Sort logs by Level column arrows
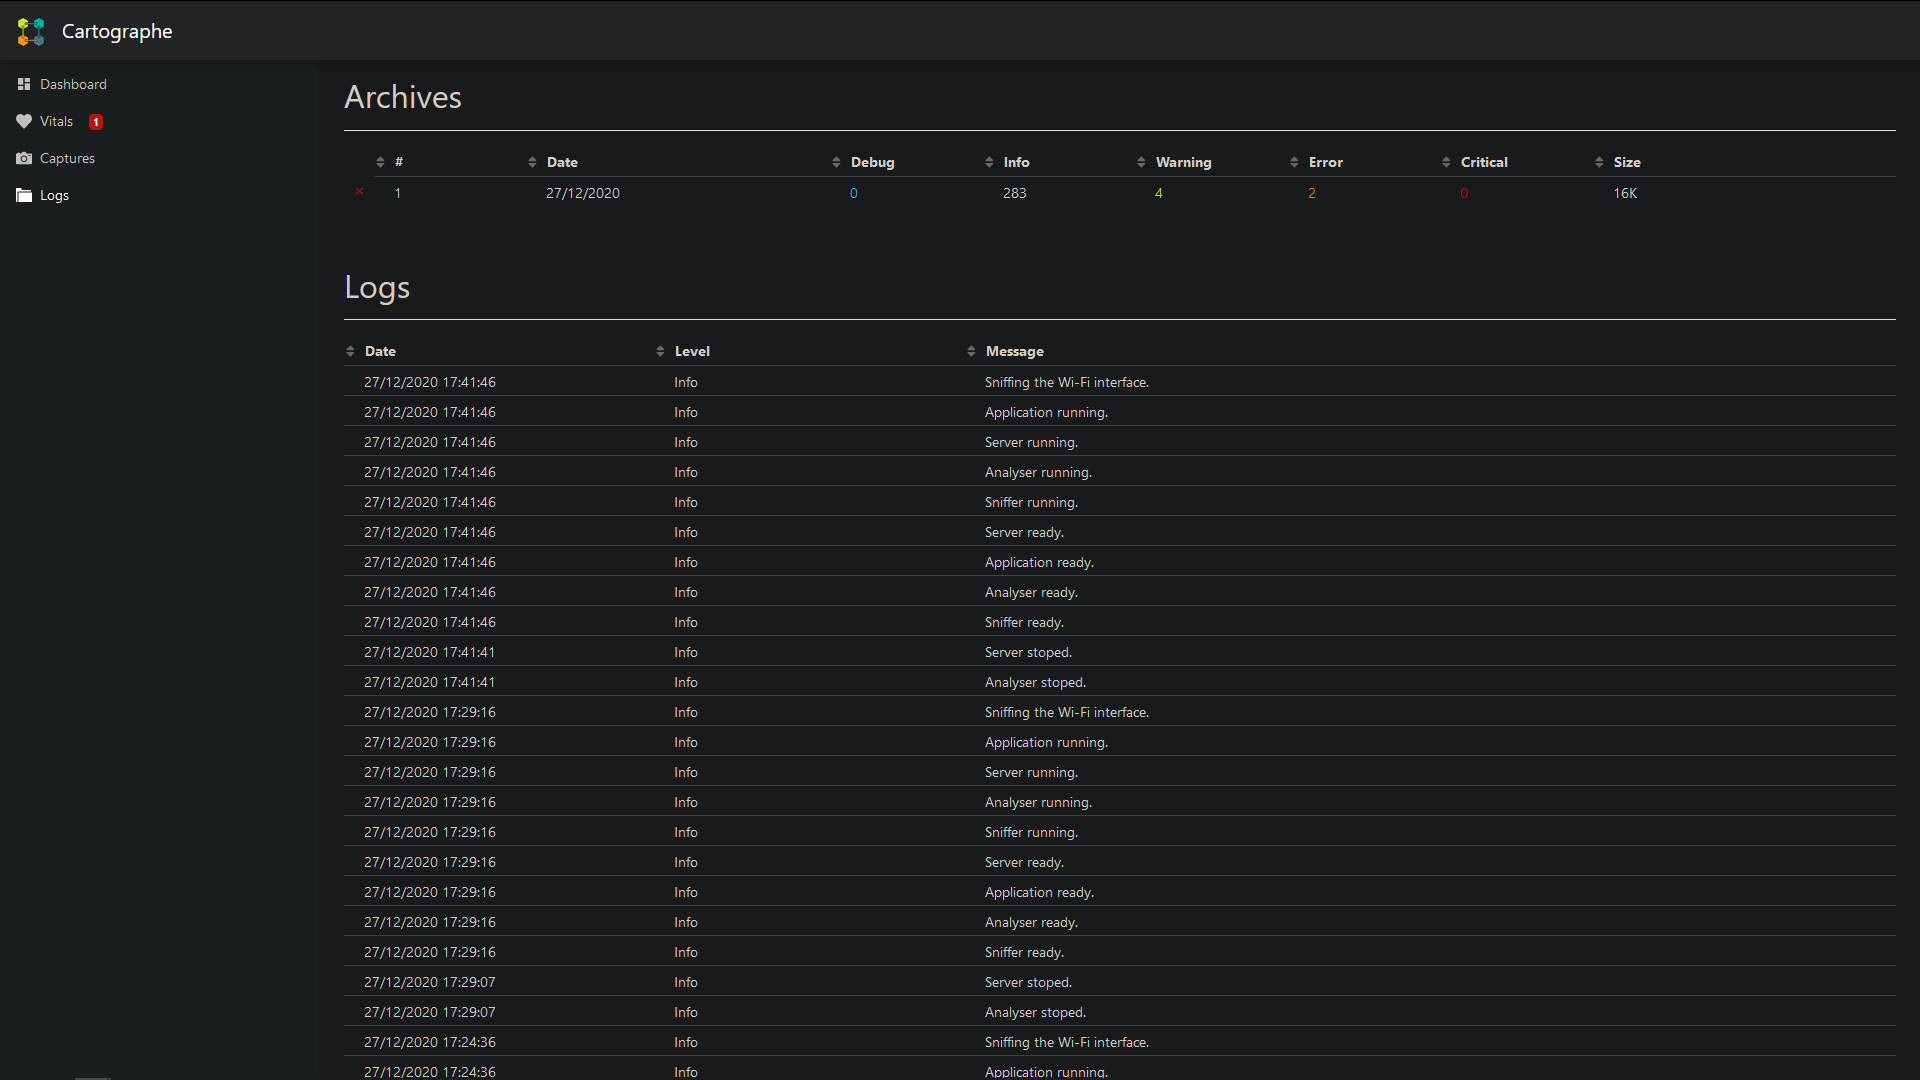The height and width of the screenshot is (1080, 1920). coord(660,351)
